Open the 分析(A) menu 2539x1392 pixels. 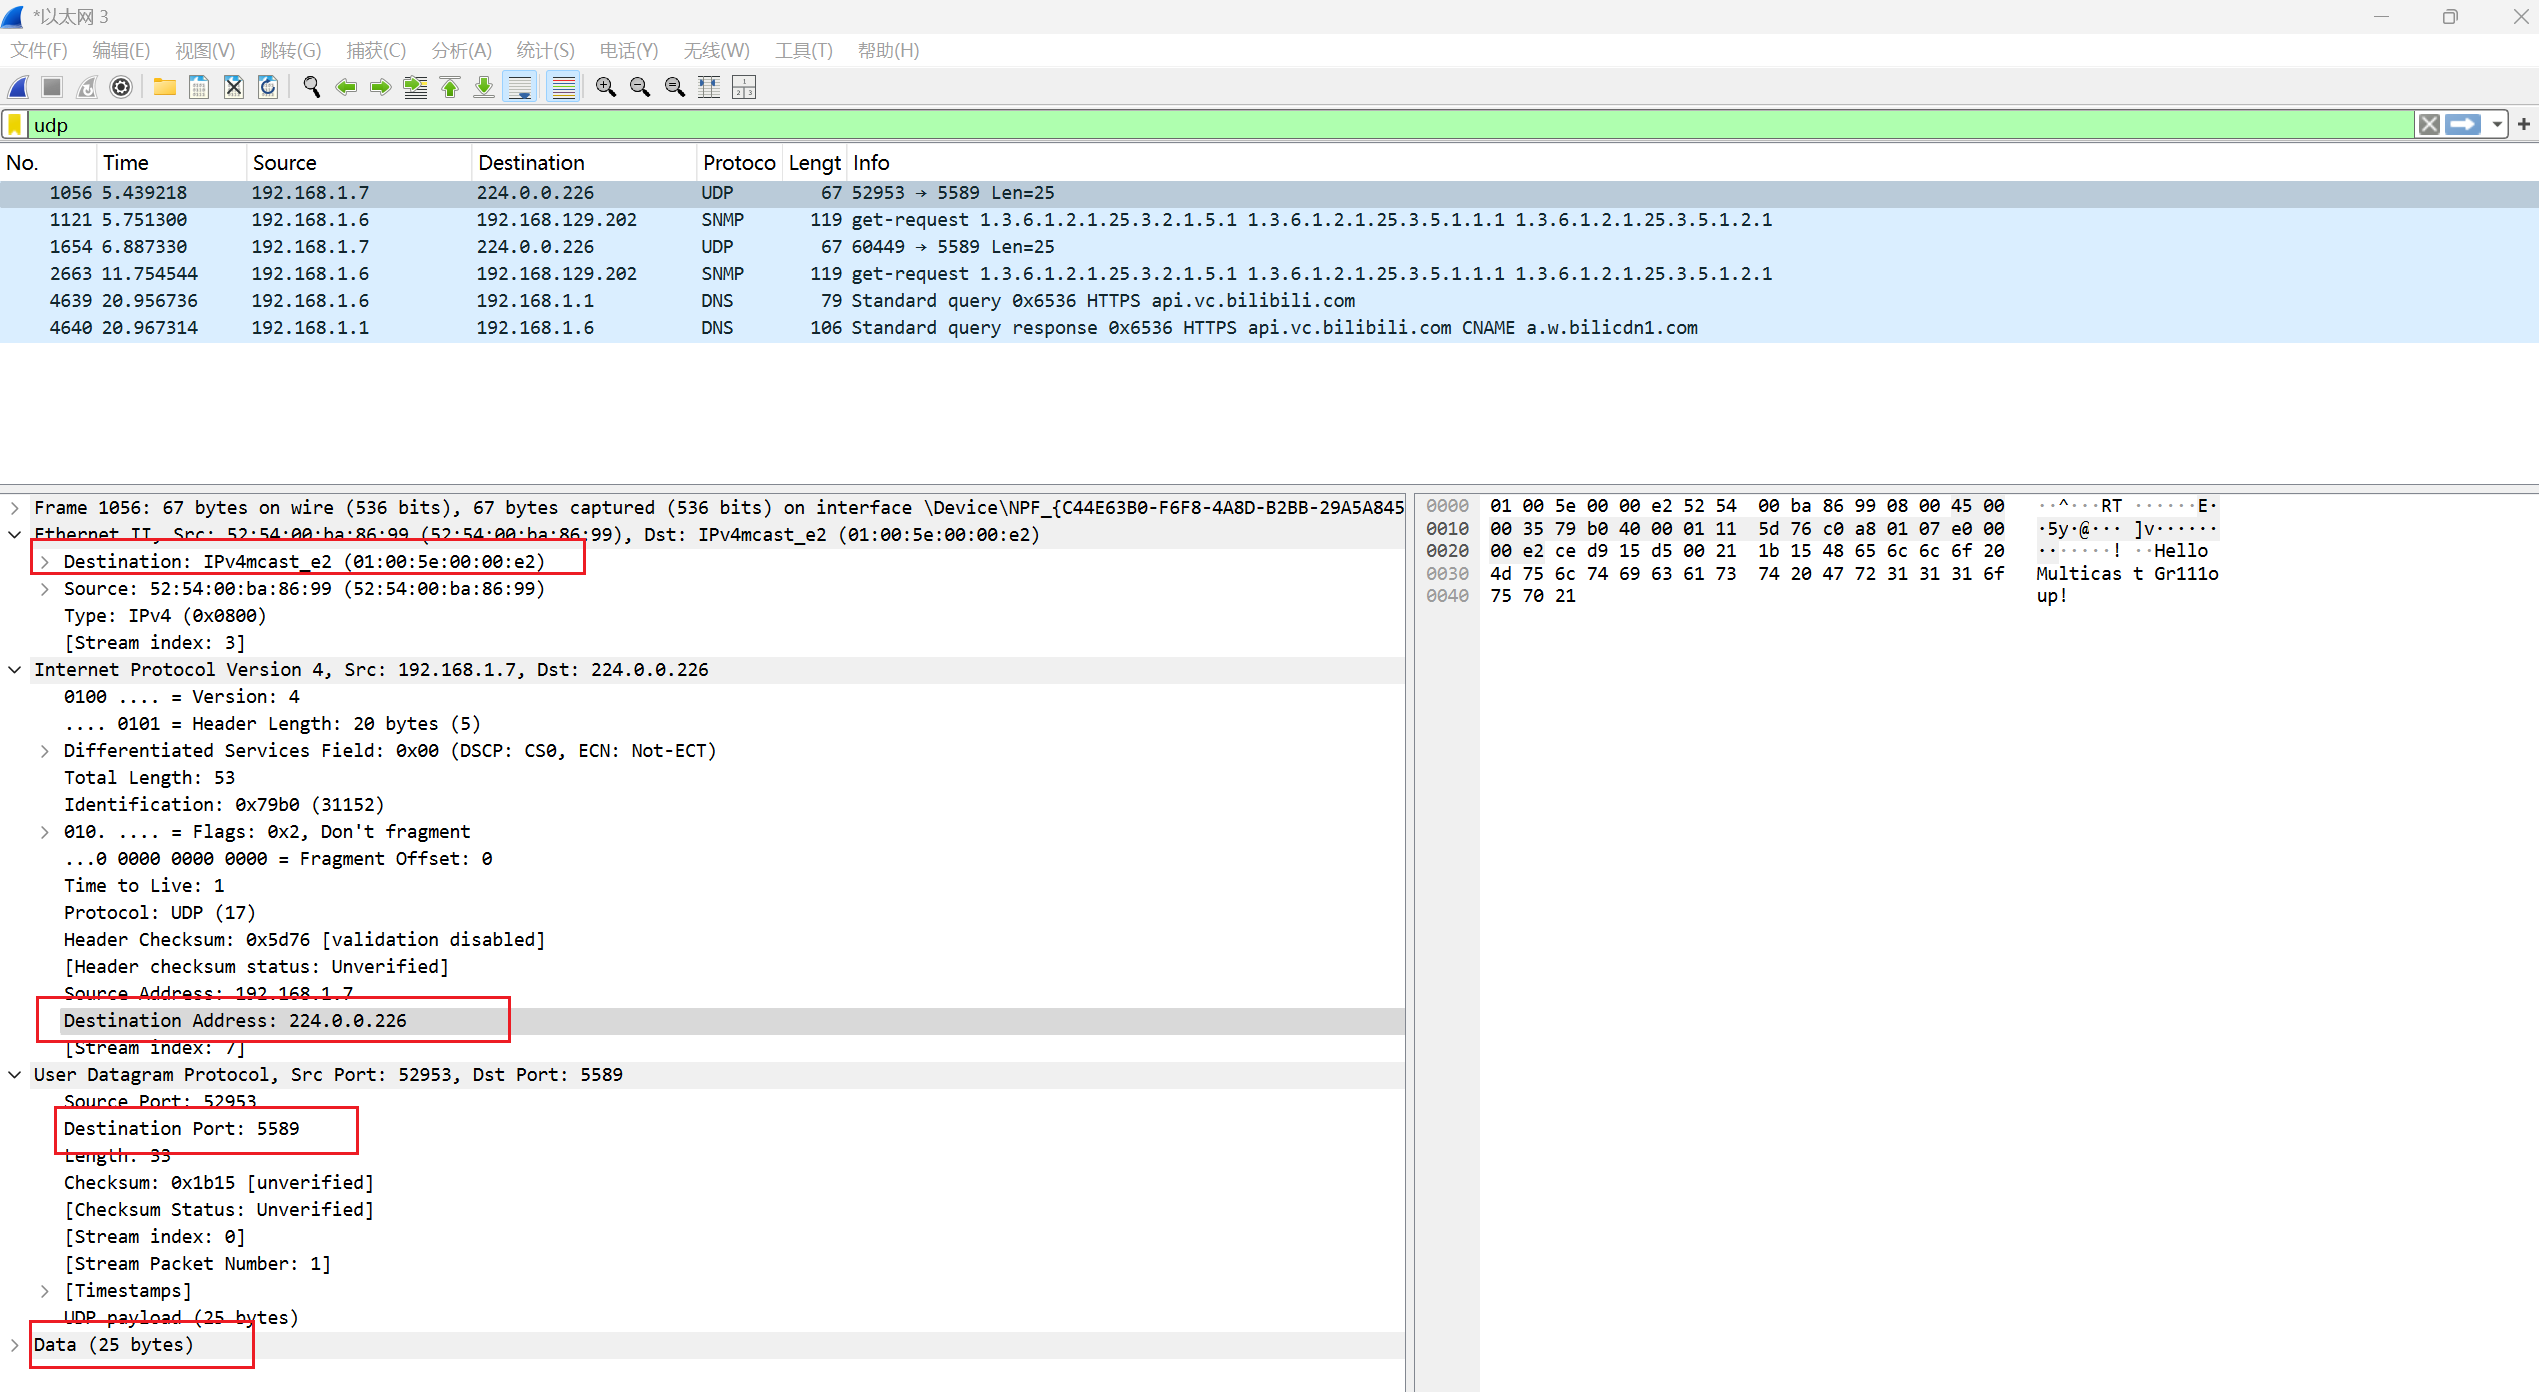461,50
